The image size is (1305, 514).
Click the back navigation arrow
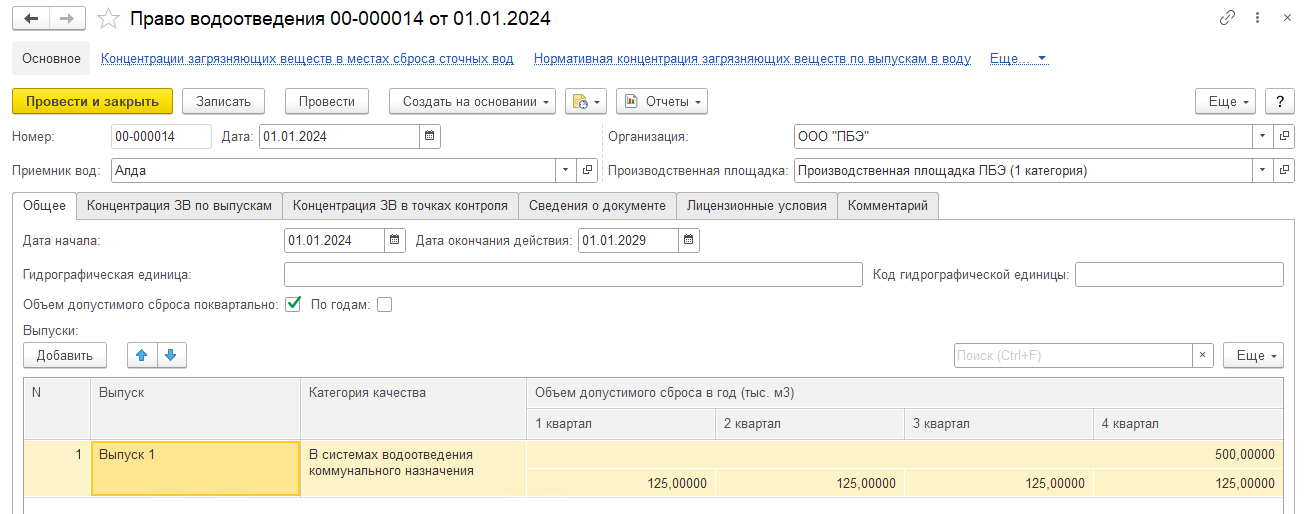tap(30, 18)
